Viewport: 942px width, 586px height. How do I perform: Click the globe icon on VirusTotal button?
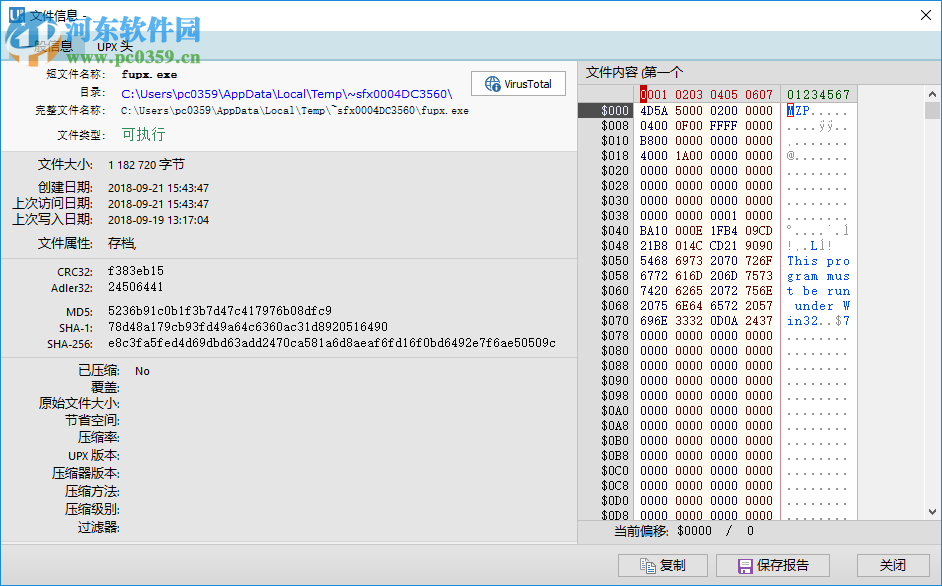(493, 84)
